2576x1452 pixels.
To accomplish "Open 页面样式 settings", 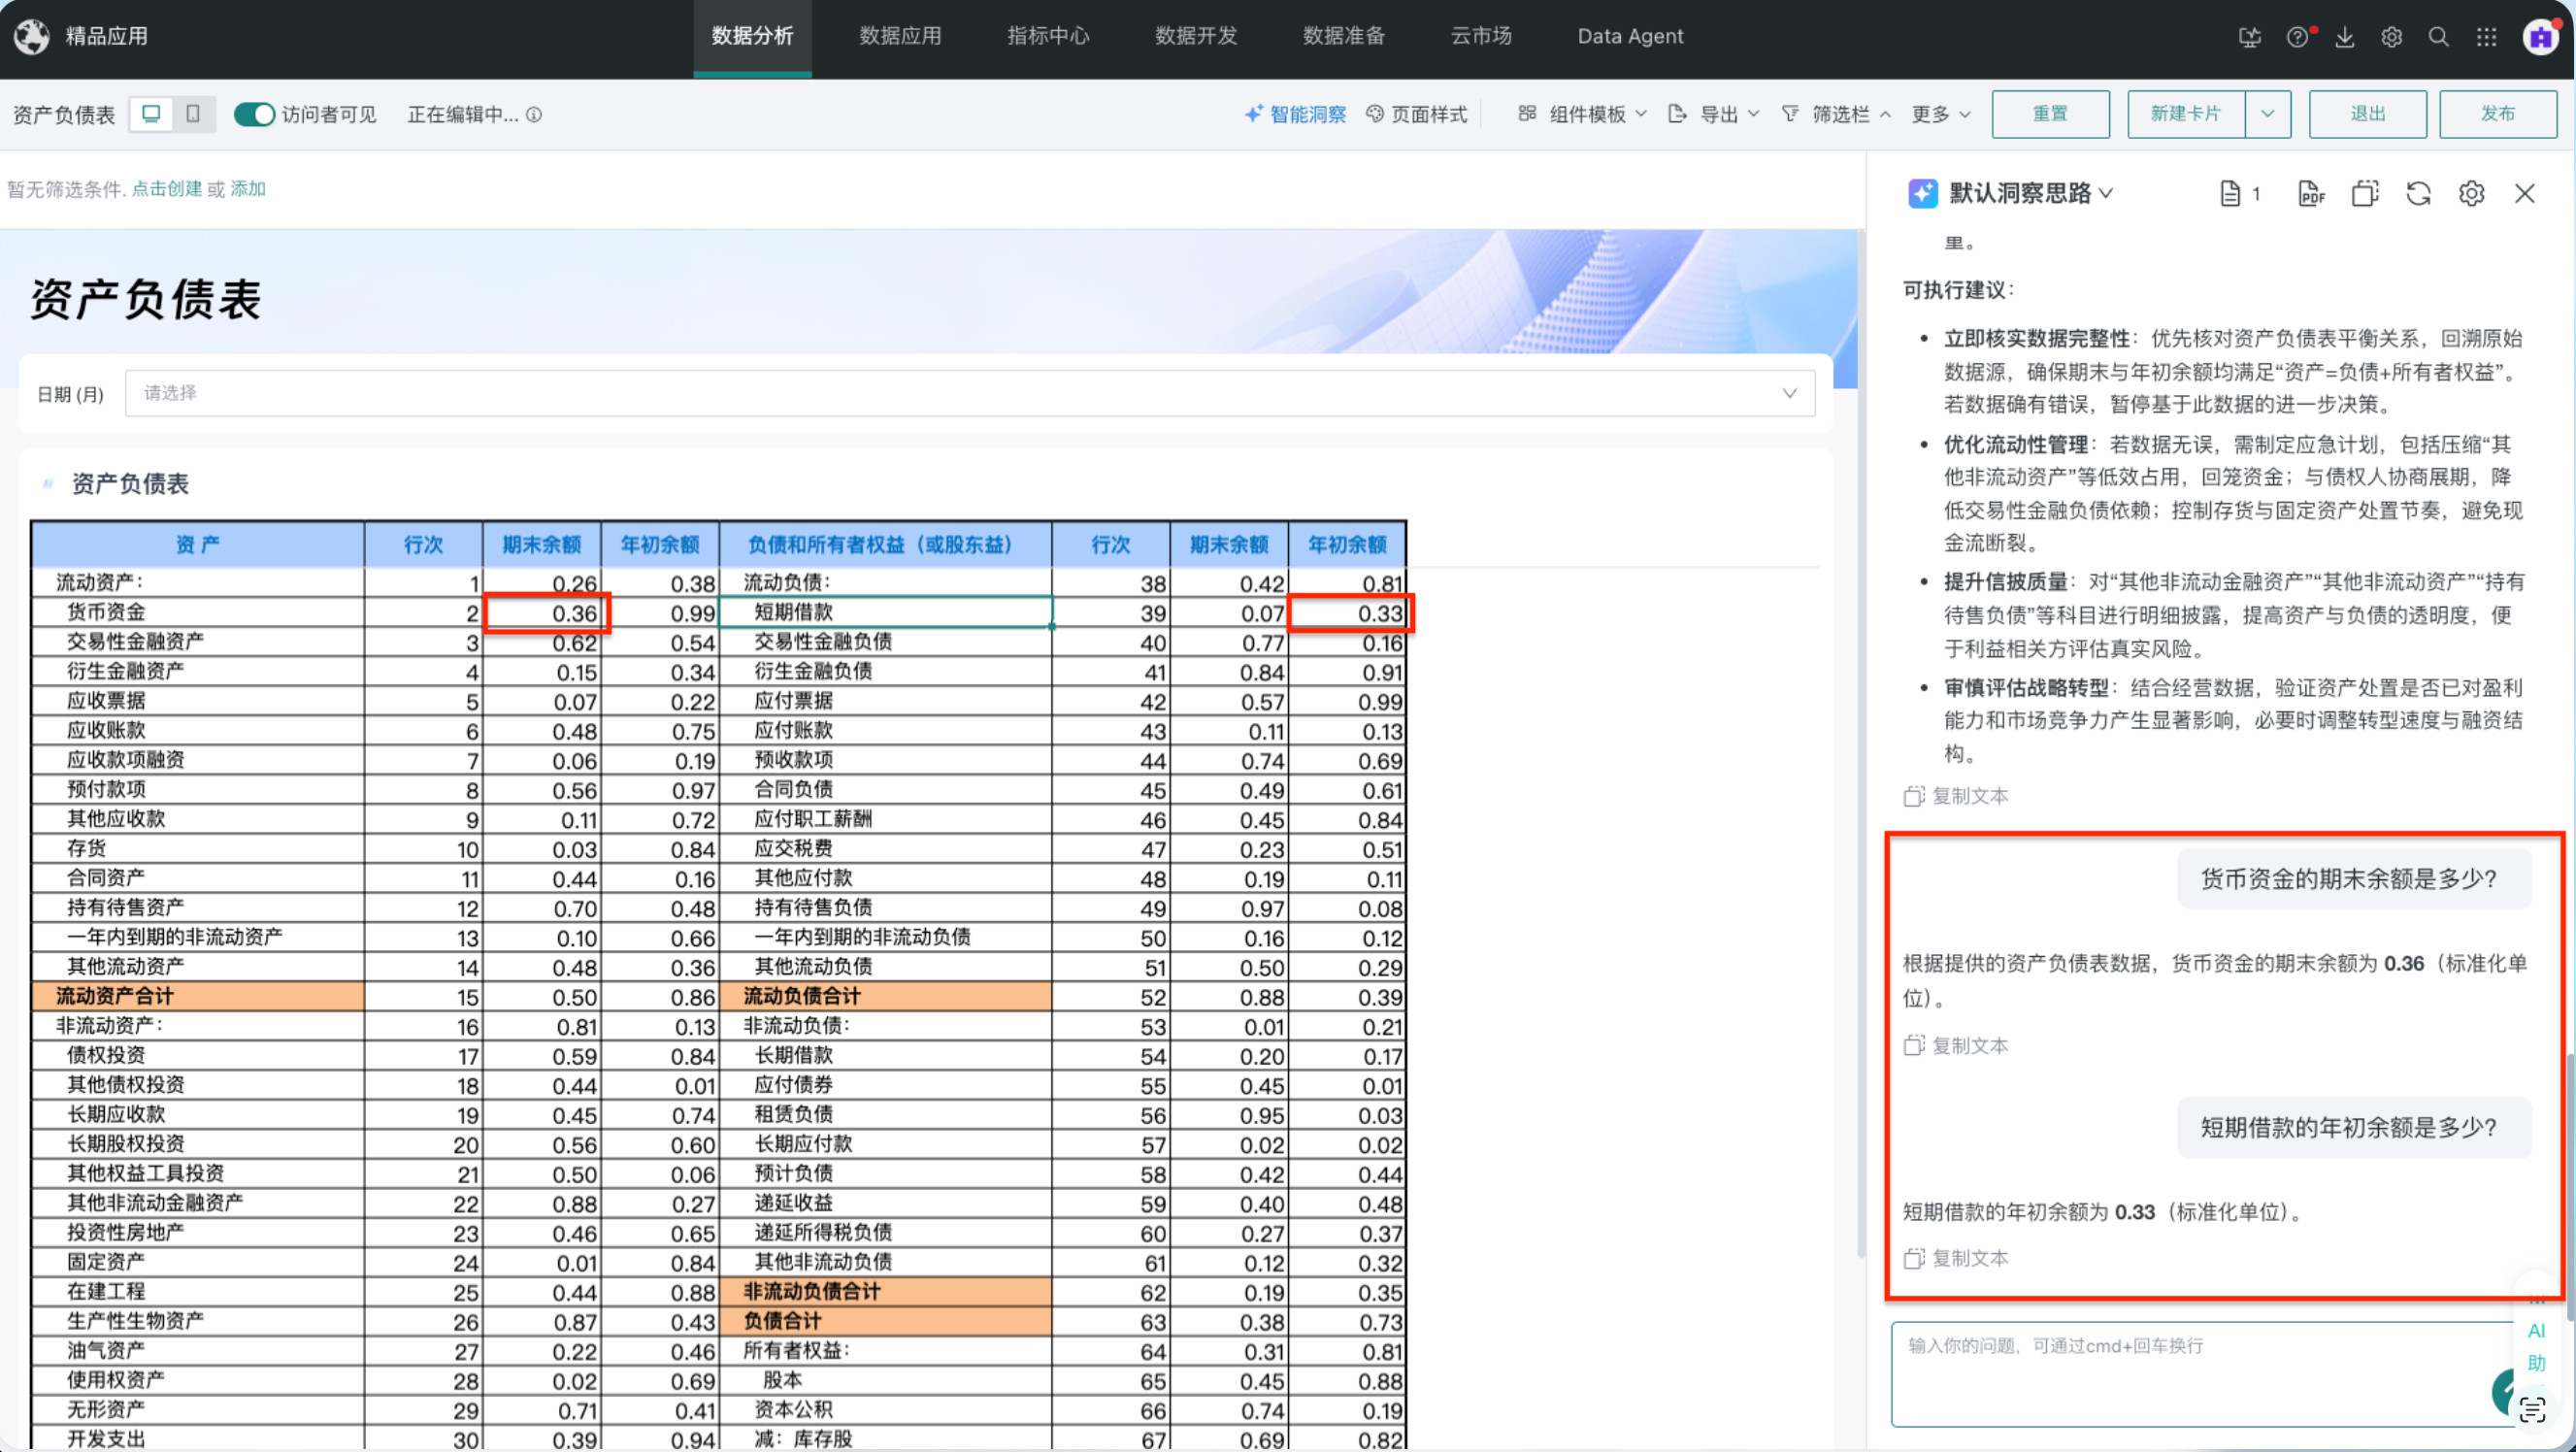I will 1417,114.
